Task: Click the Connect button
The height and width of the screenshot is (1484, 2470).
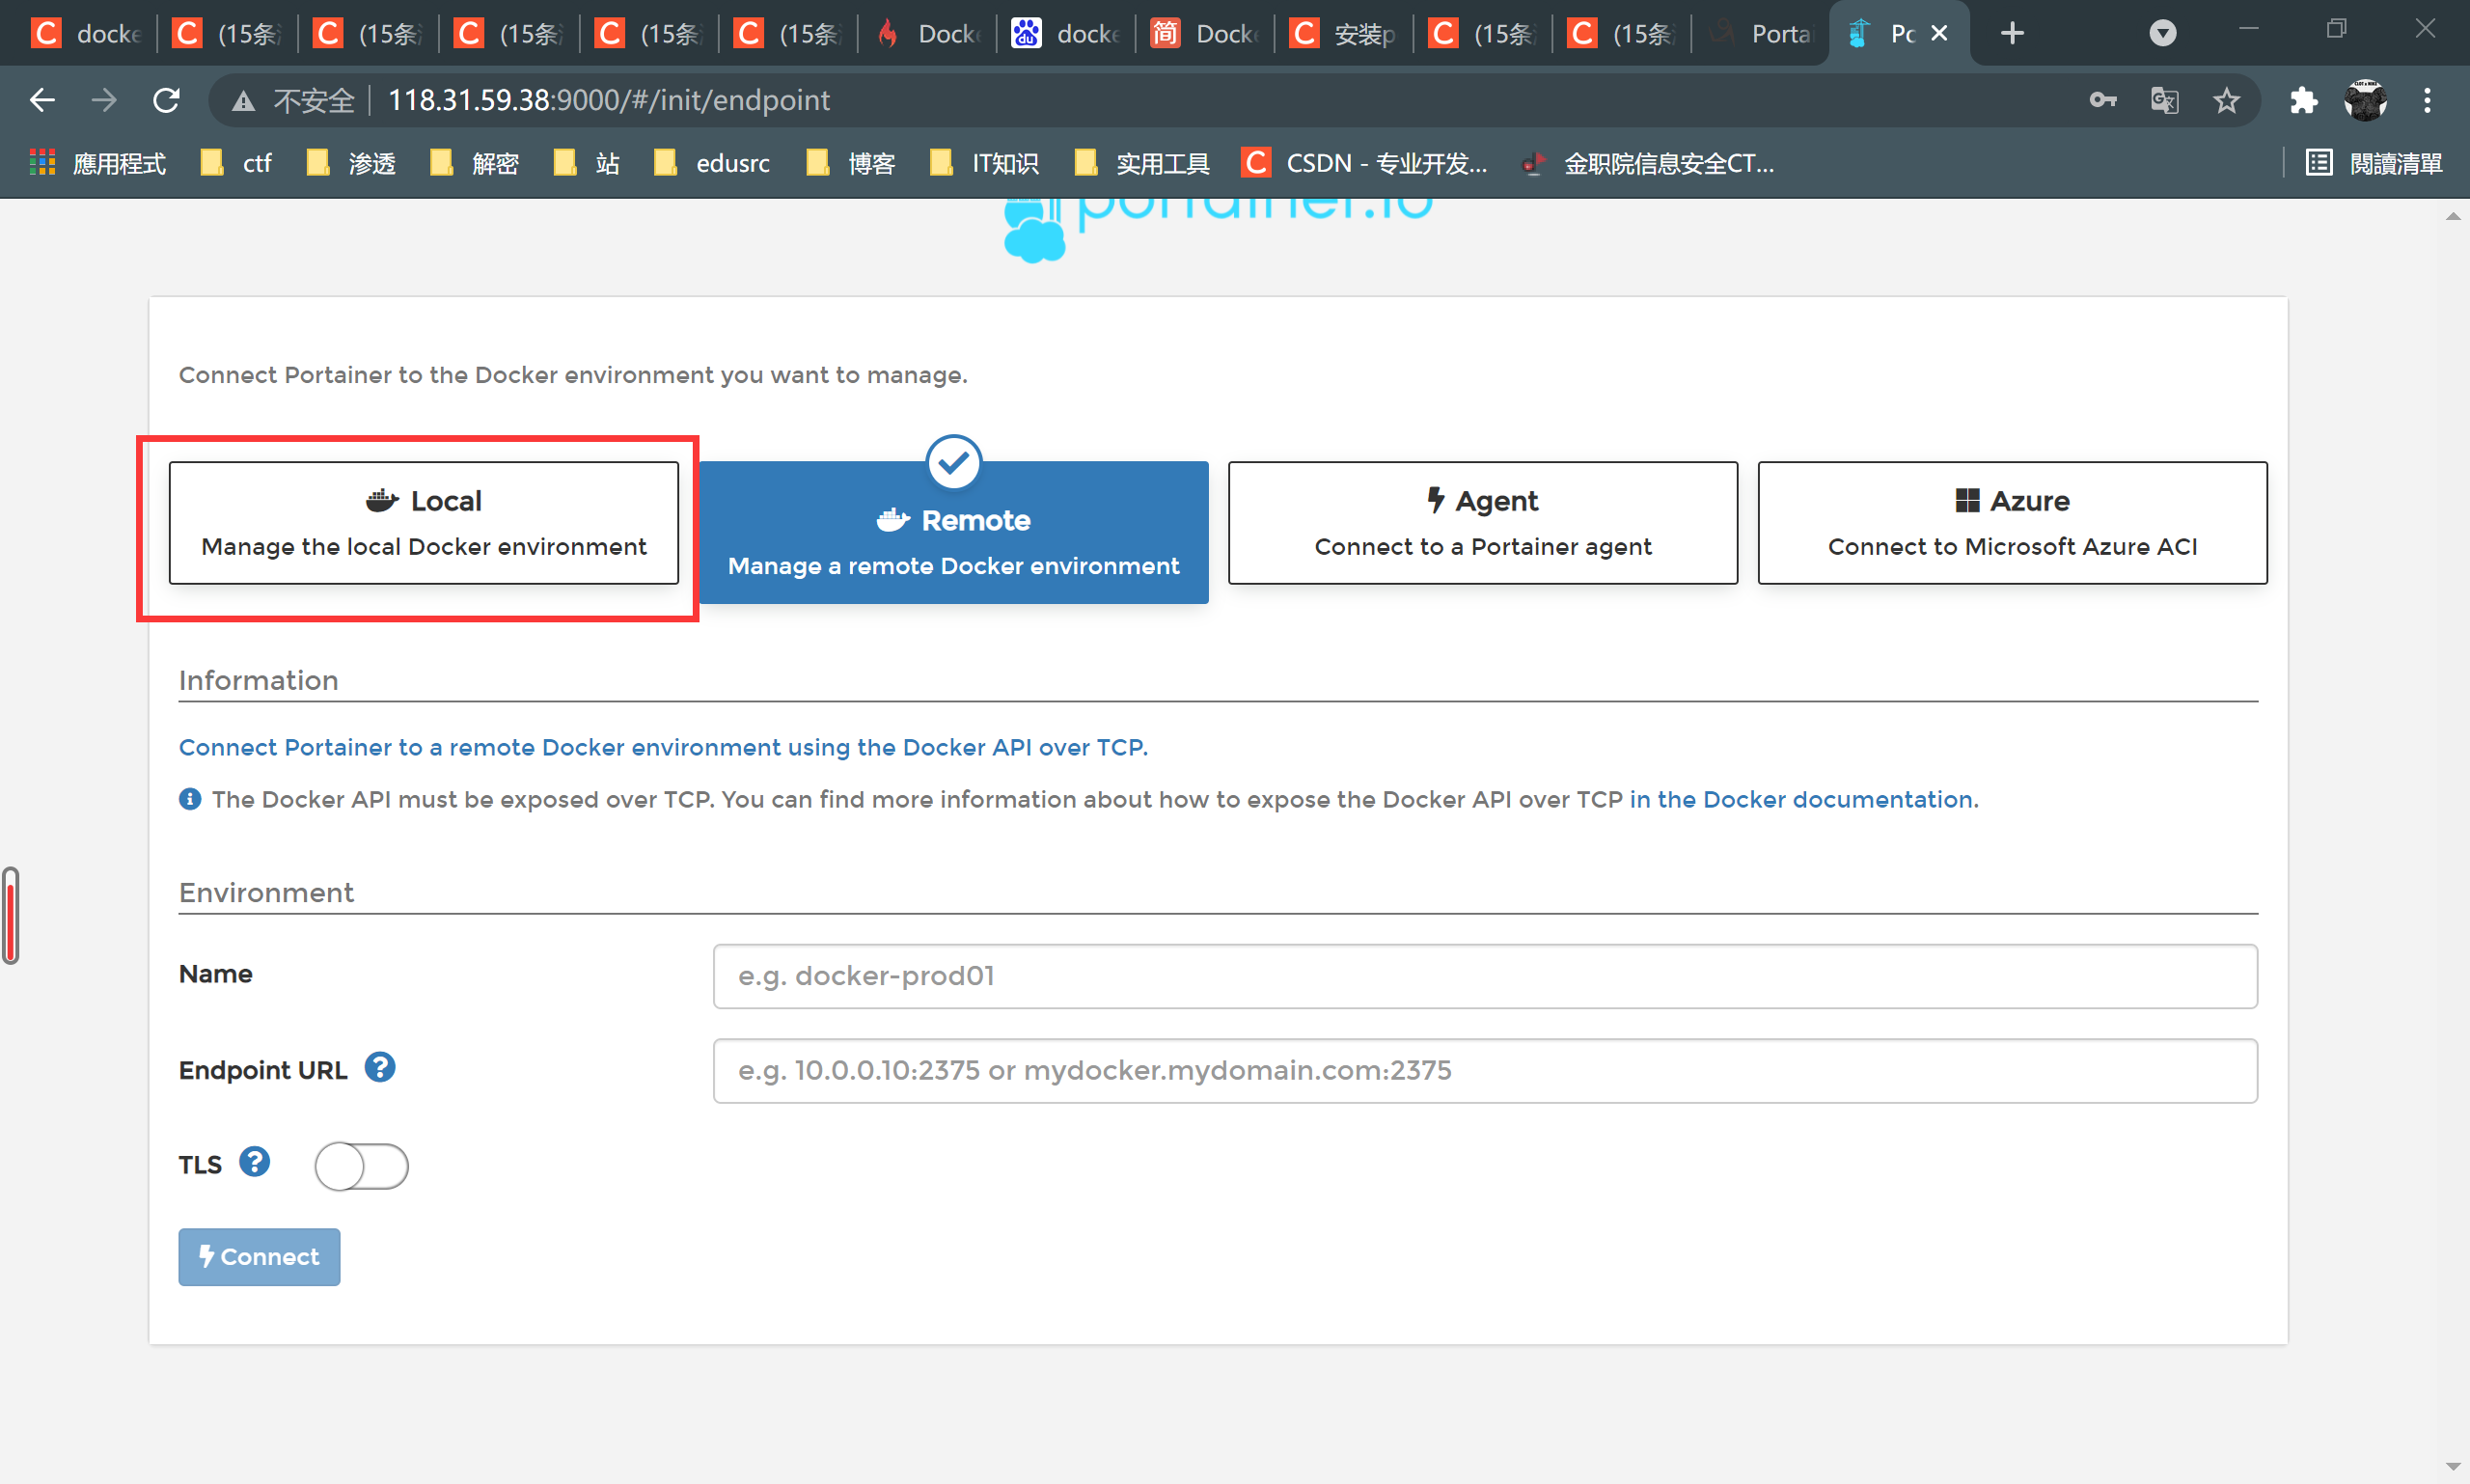Action: 259,1256
